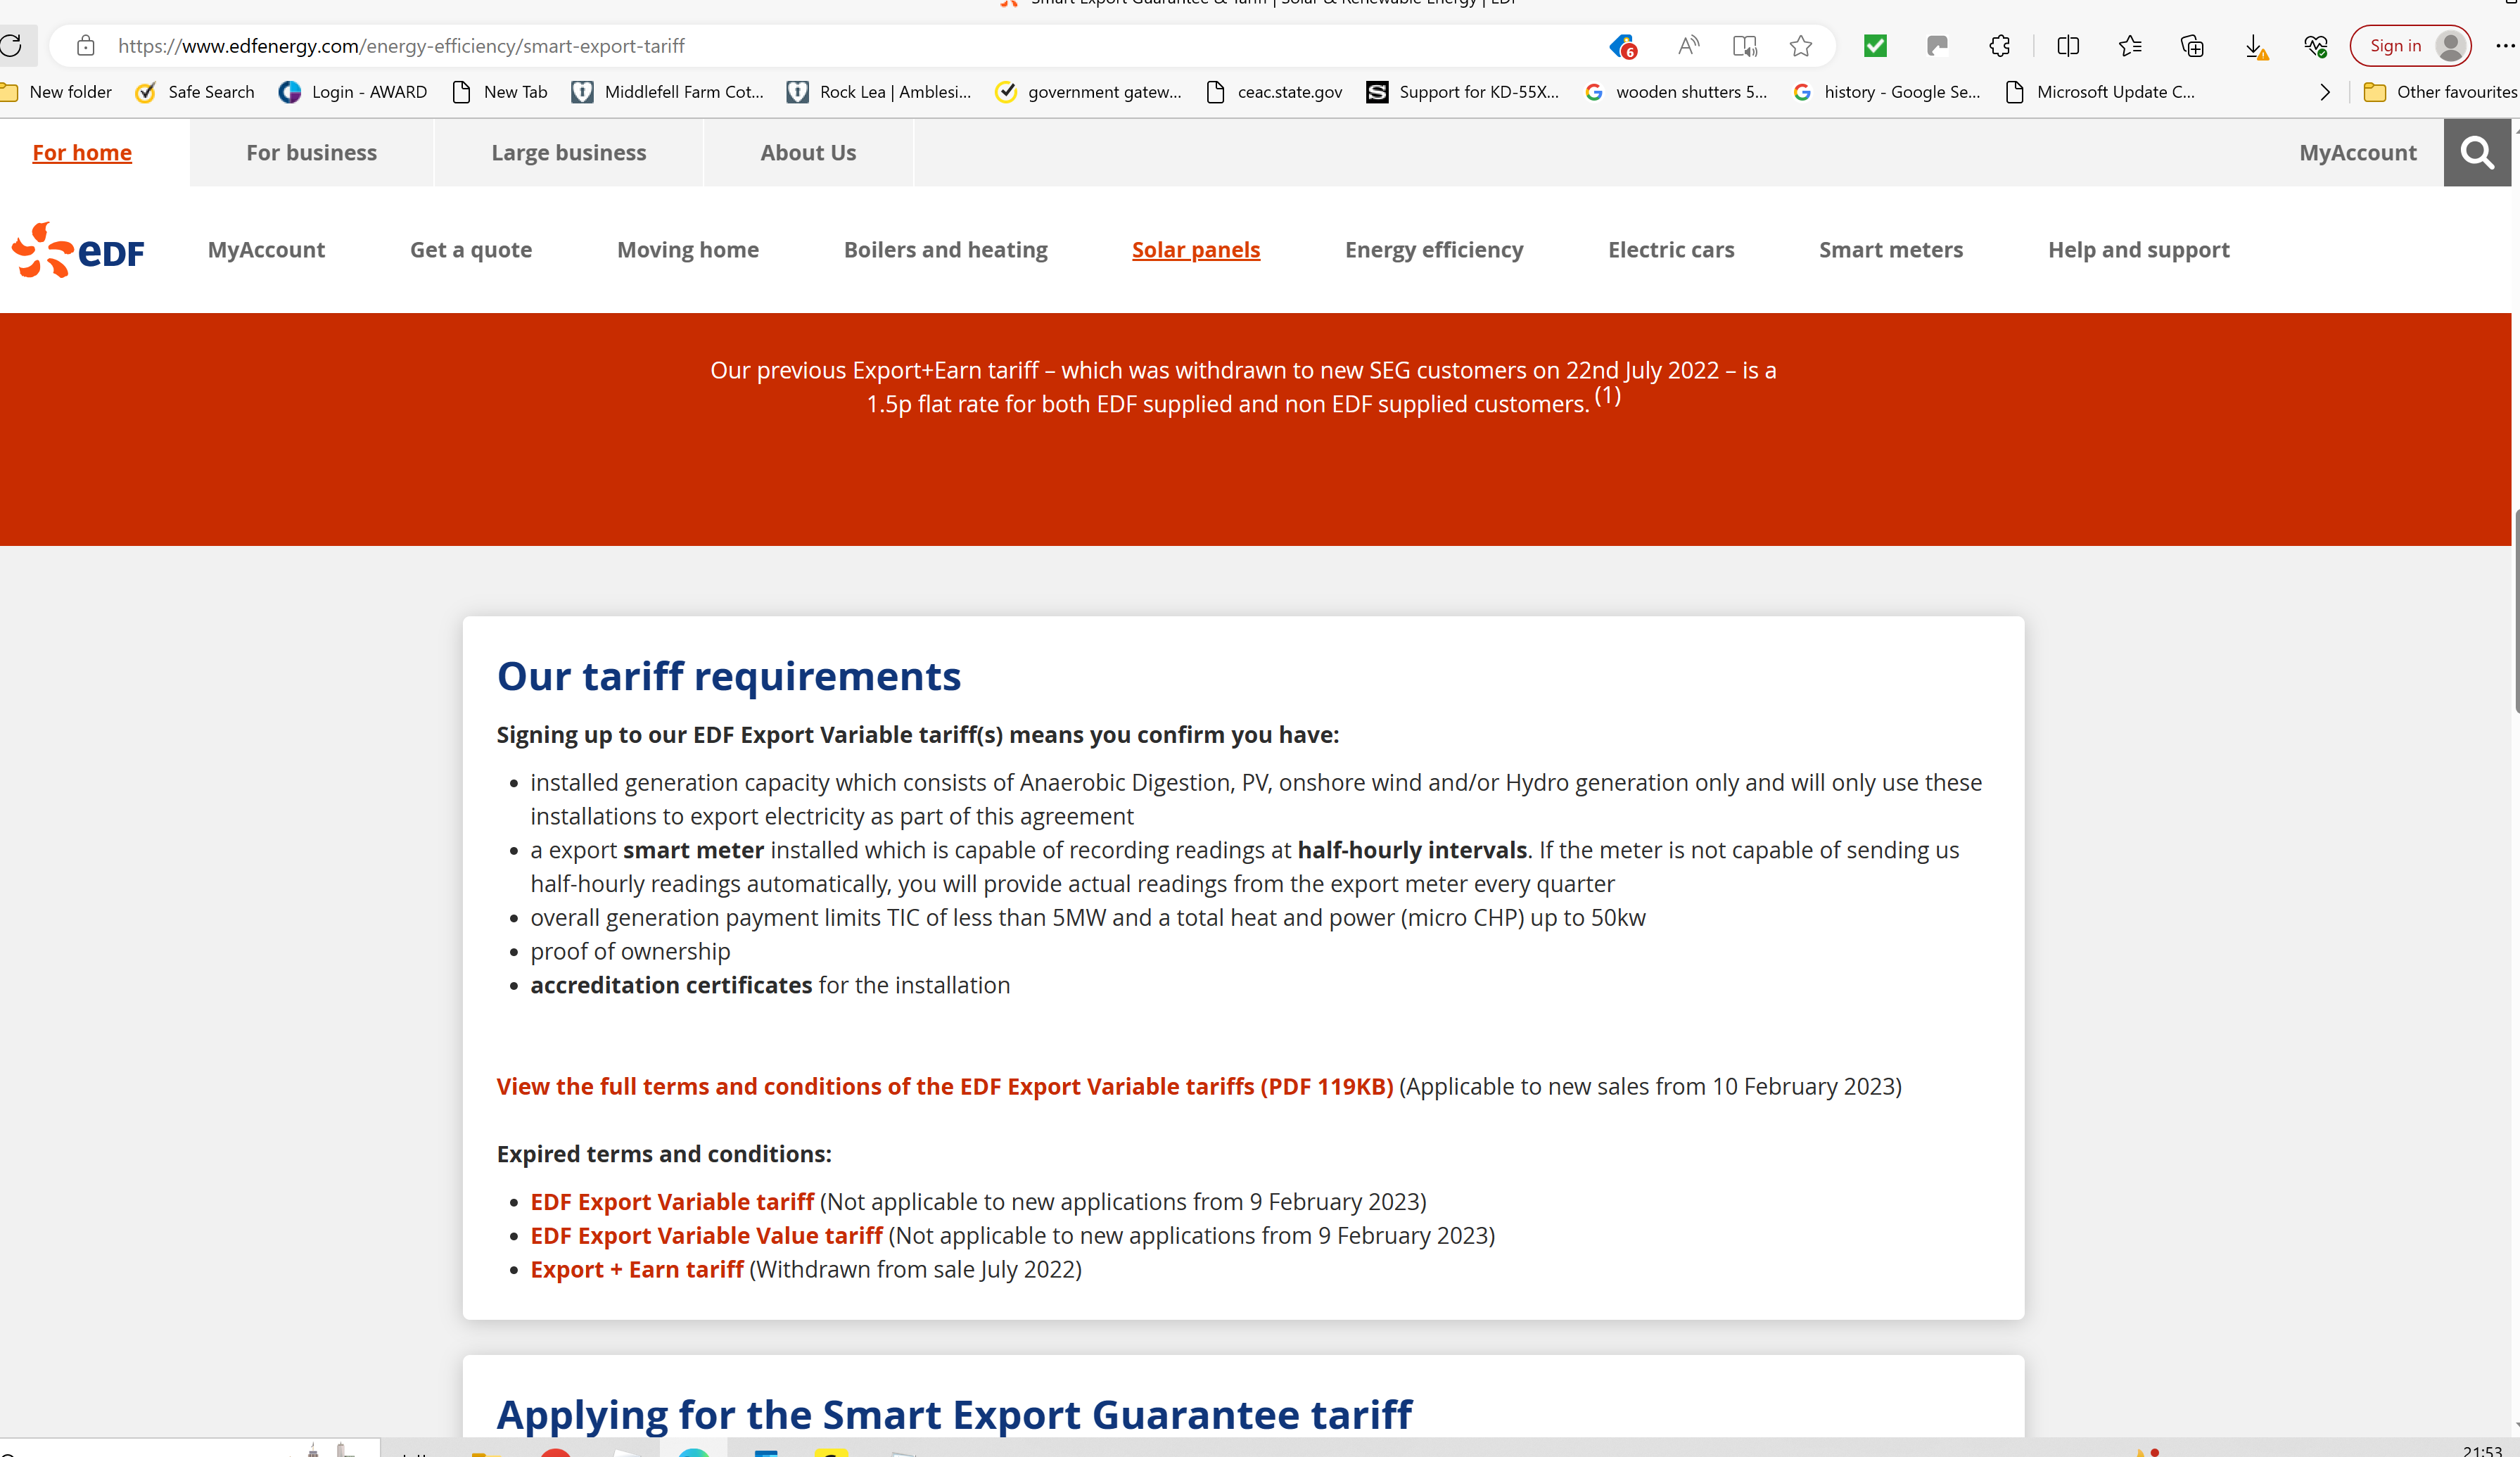Click the search magnifier on the EDF site
This screenshot has height=1457, width=2520.
pyautogui.click(x=2477, y=153)
